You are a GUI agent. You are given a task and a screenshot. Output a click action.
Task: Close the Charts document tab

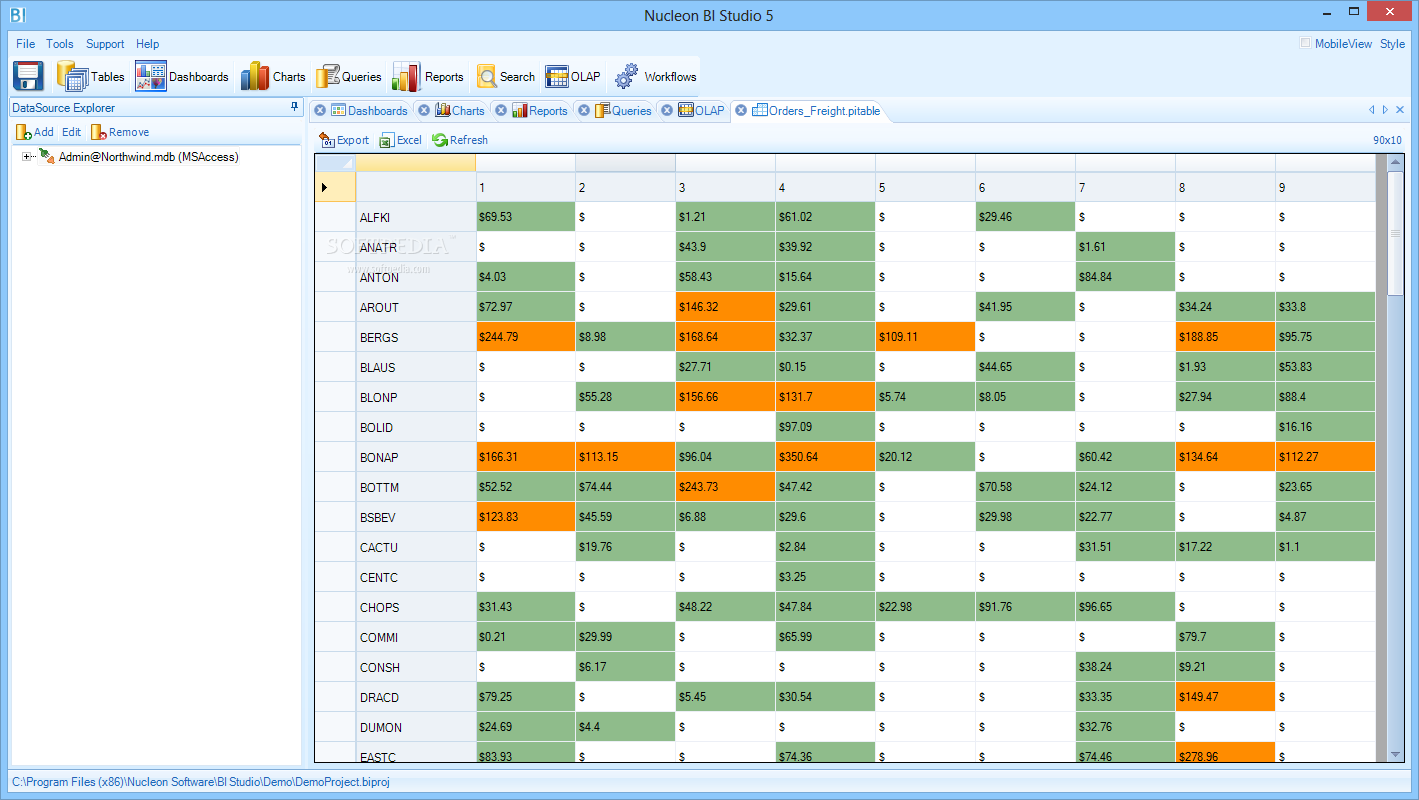(424, 110)
